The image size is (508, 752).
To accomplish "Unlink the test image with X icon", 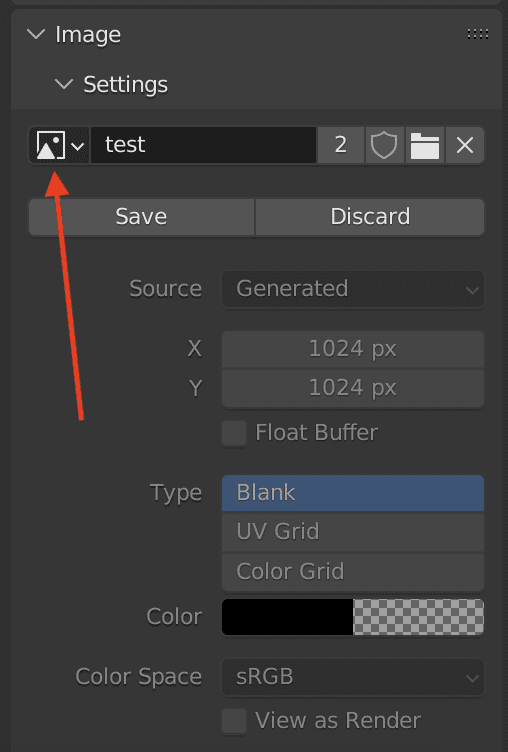I will (464, 145).
